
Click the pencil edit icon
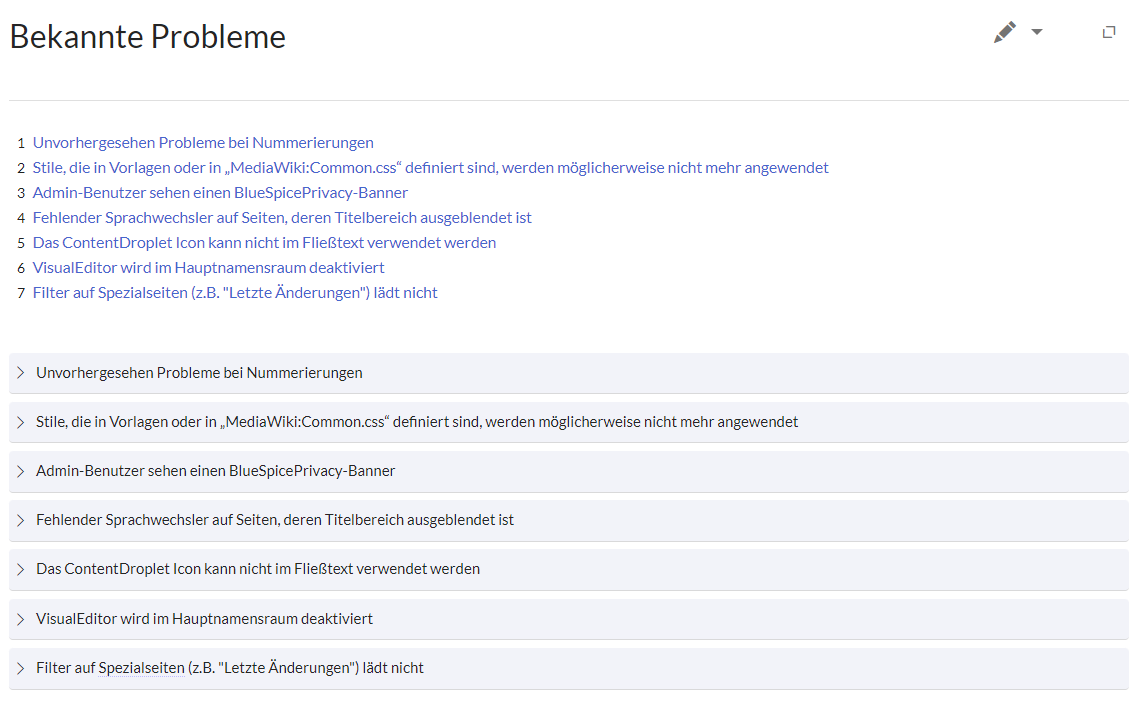(1004, 32)
